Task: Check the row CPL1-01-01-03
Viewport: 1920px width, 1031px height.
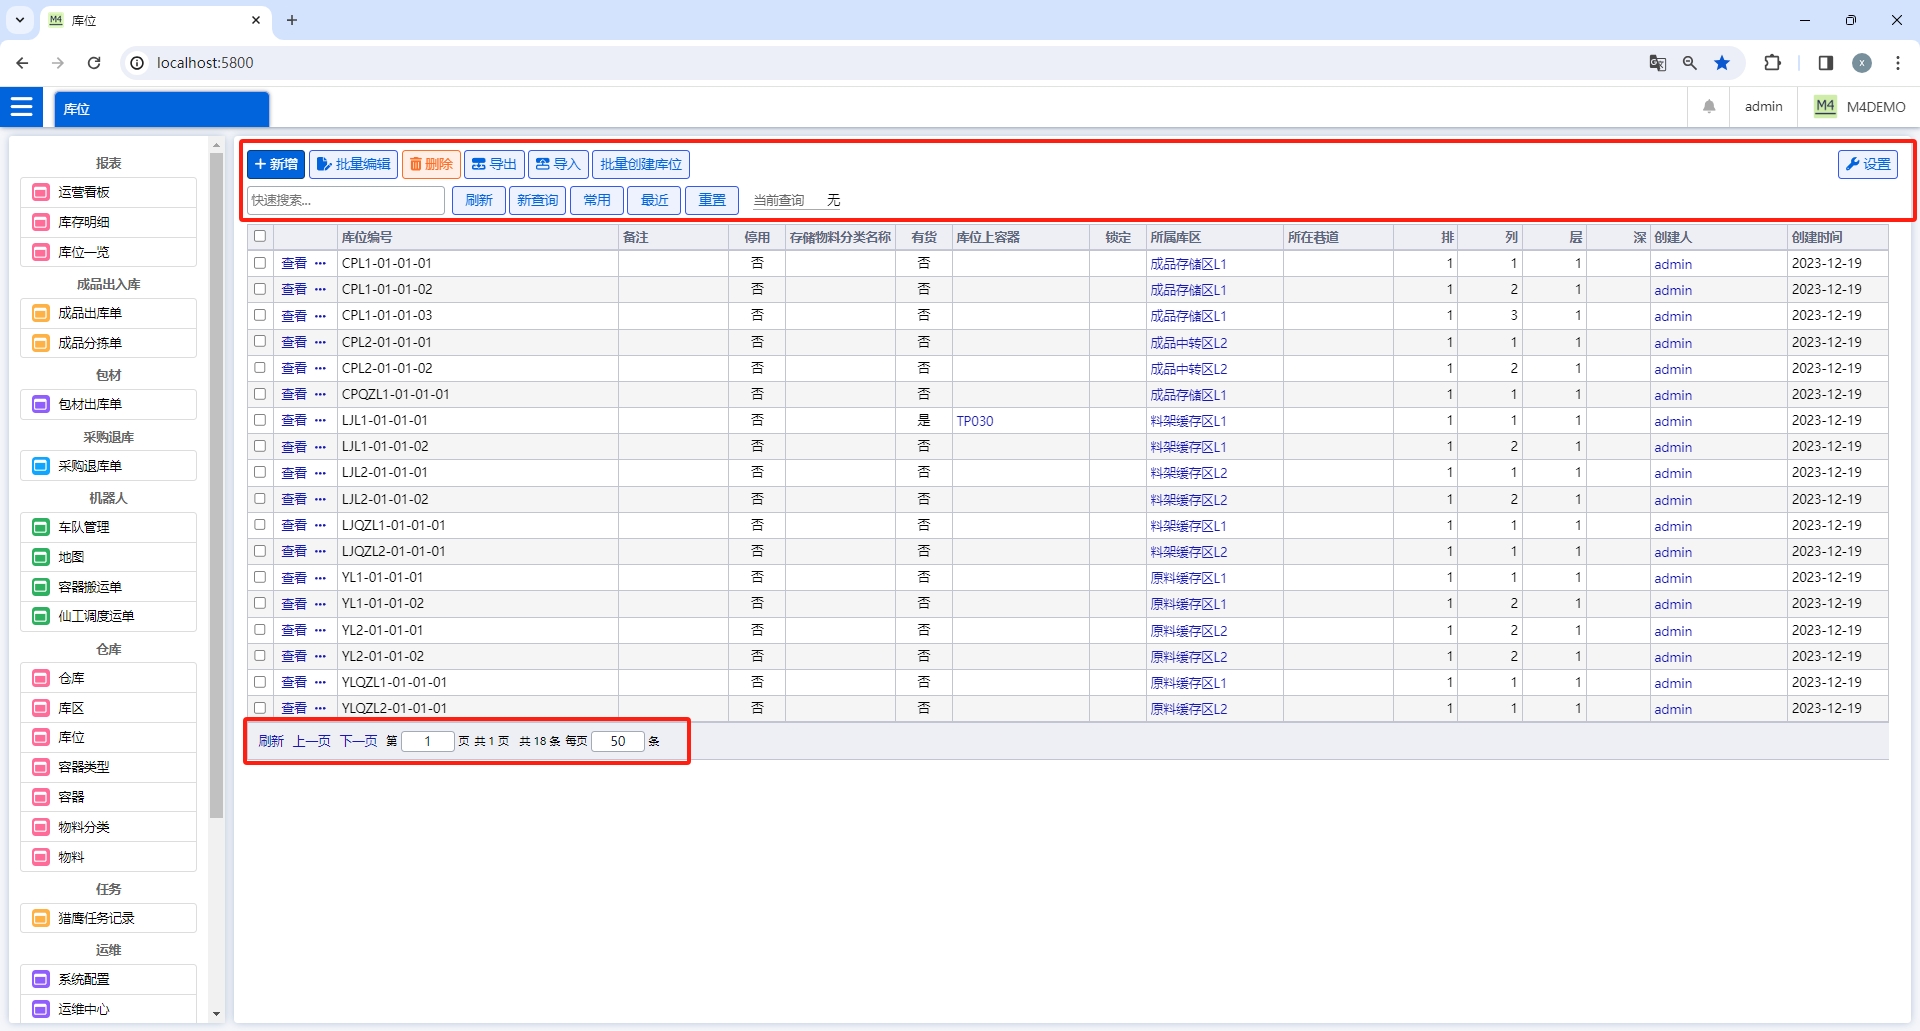Action: coord(260,315)
